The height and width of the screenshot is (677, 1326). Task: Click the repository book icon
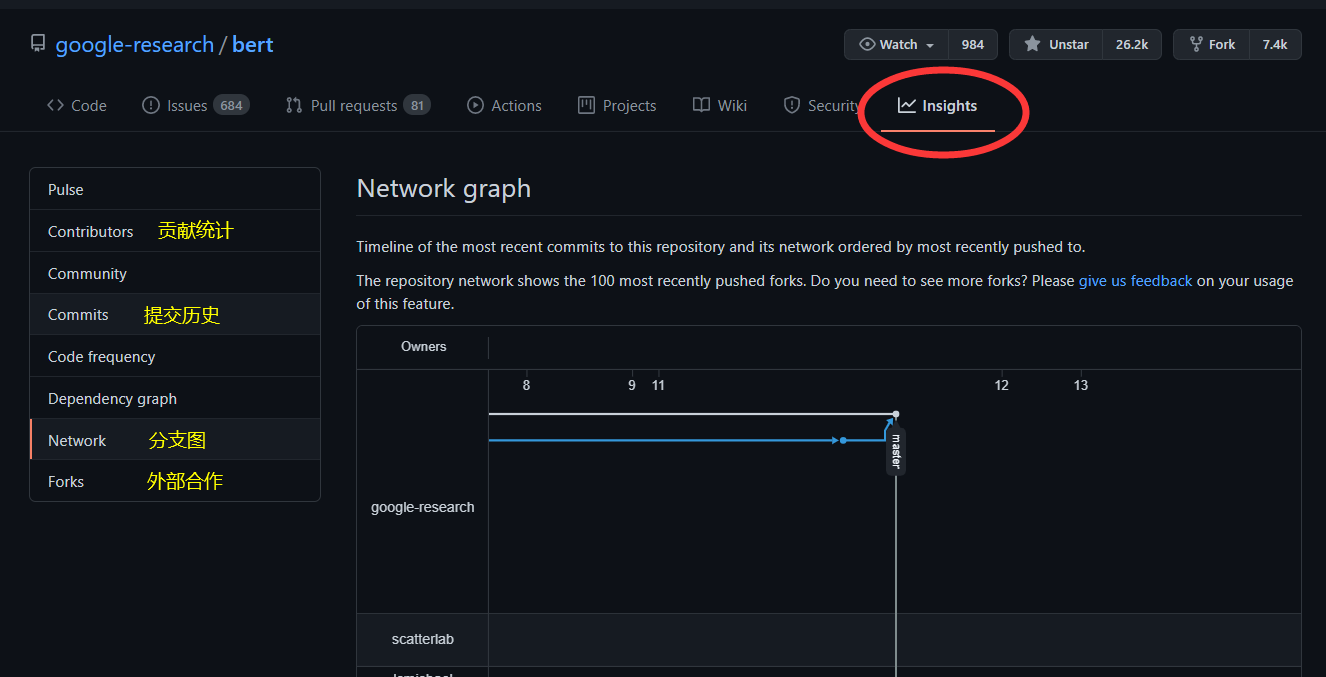click(38, 44)
